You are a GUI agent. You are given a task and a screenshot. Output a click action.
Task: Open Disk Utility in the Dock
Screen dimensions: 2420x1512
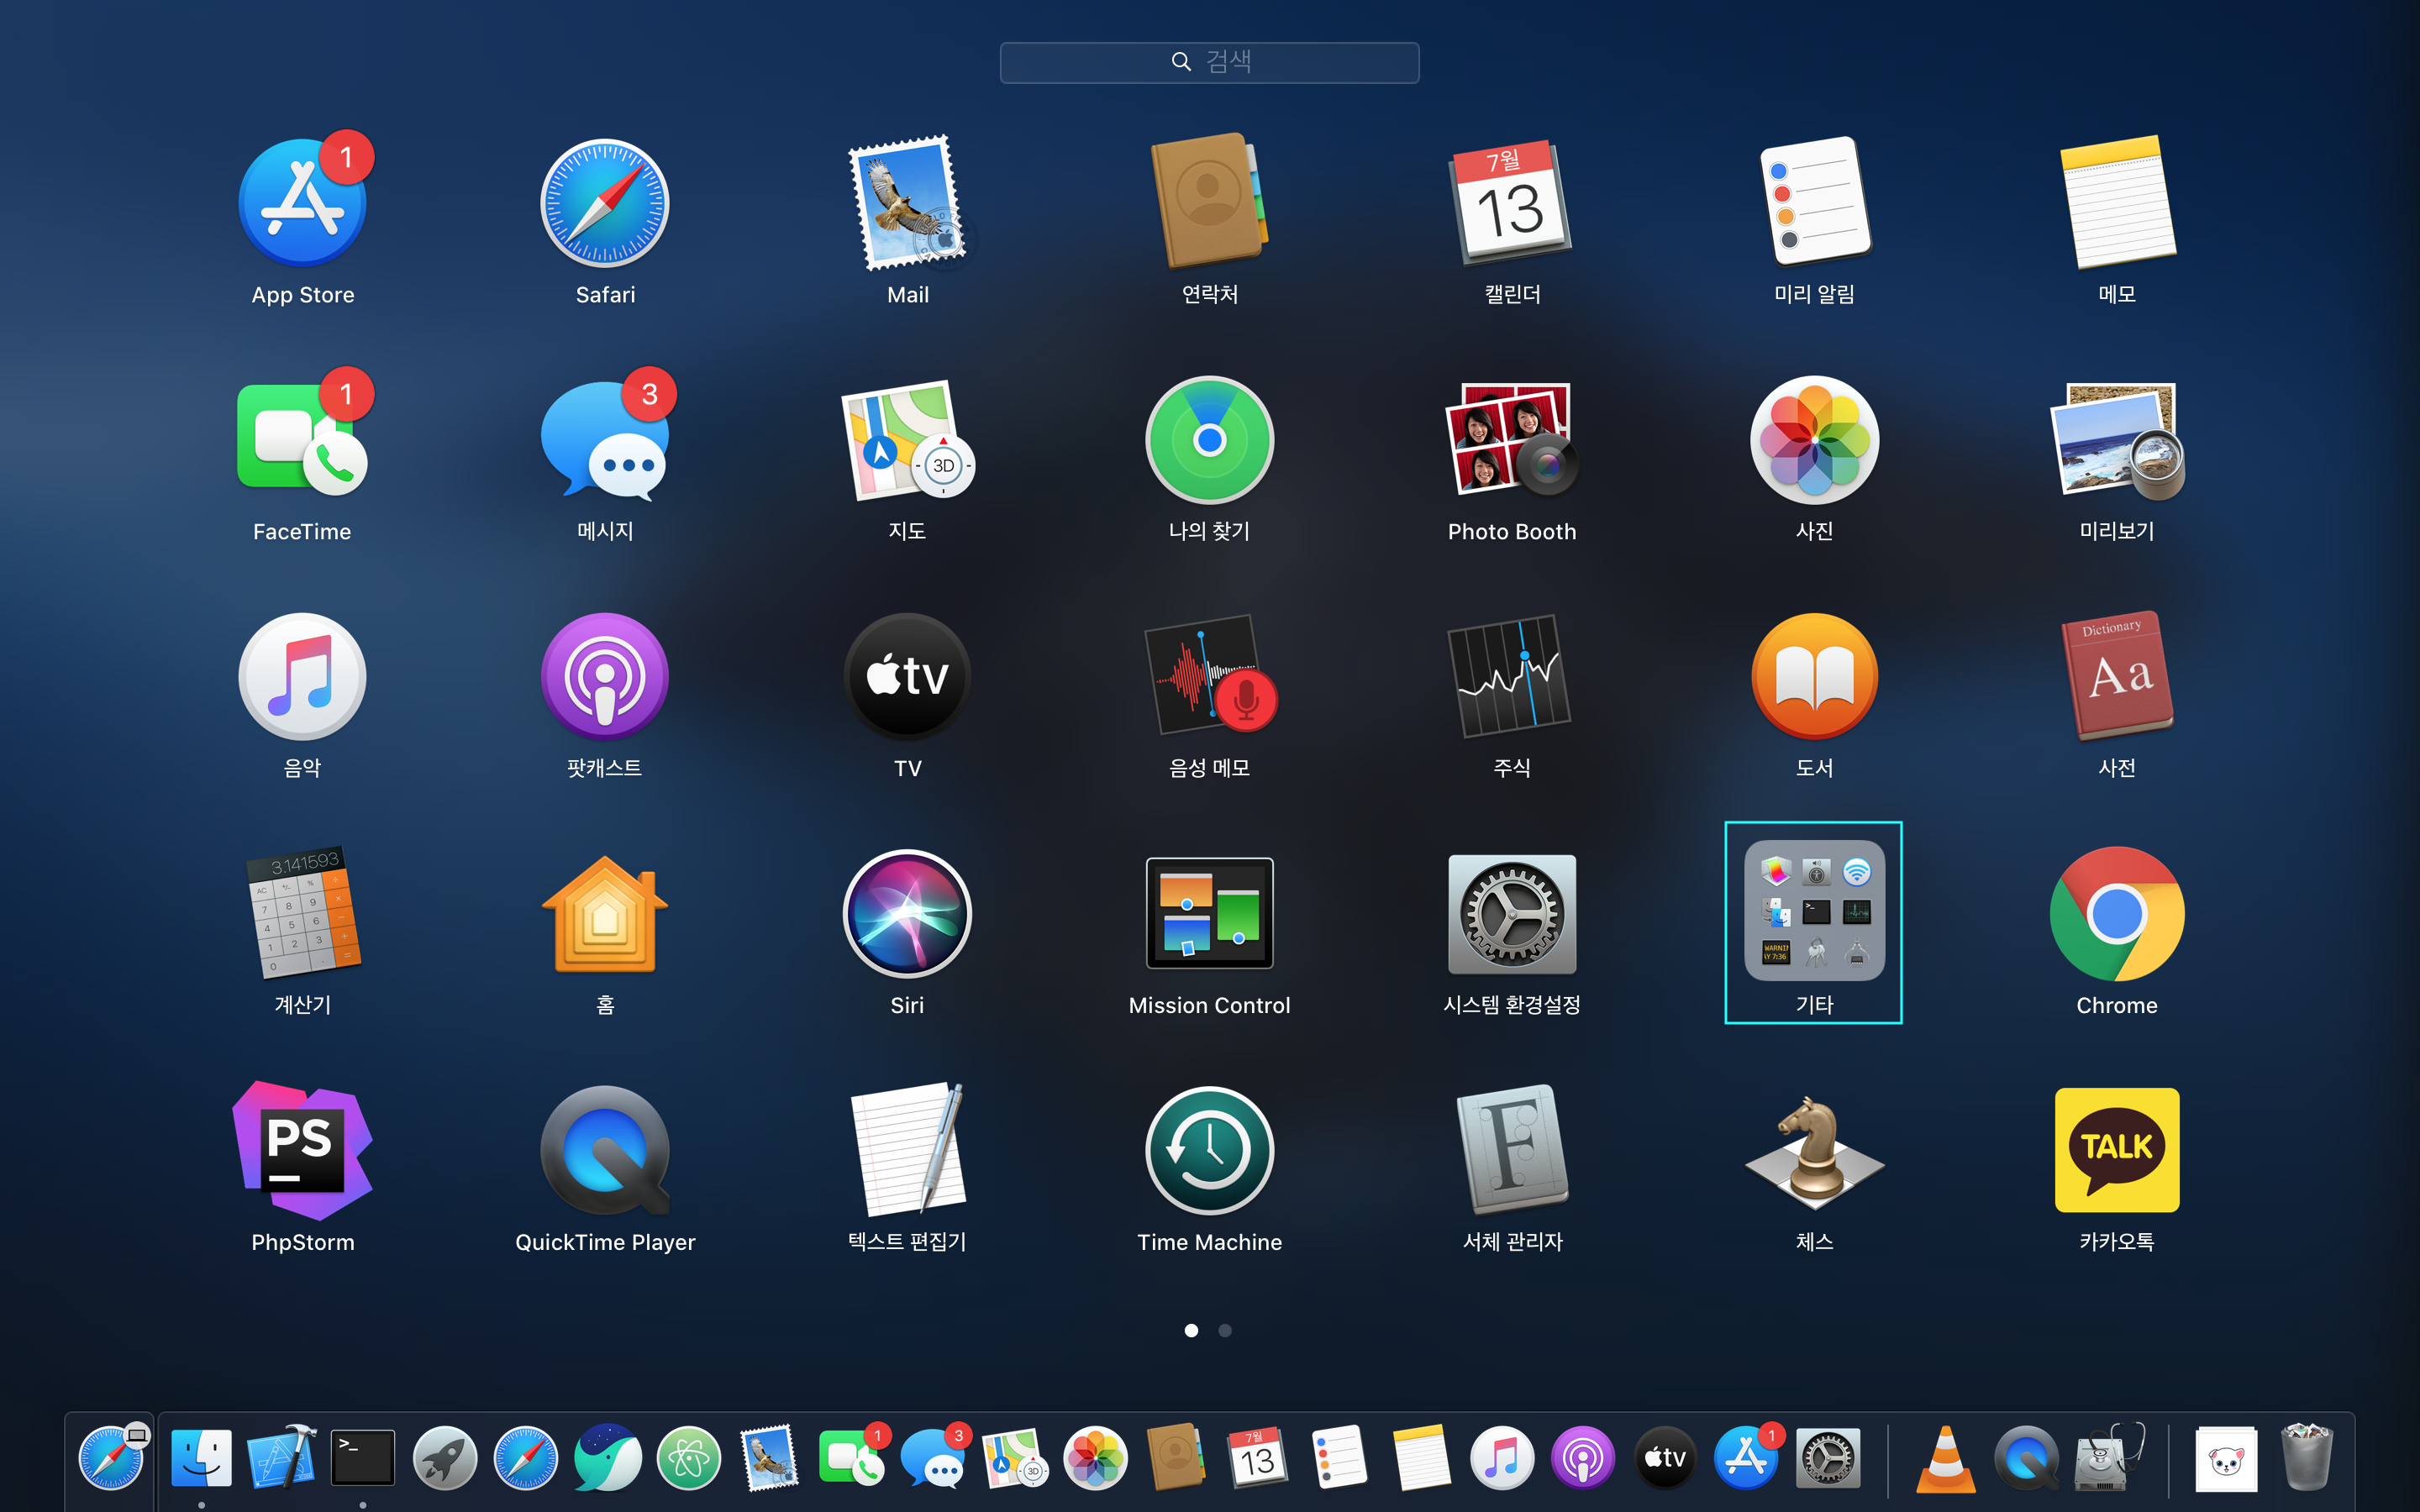point(2110,1458)
